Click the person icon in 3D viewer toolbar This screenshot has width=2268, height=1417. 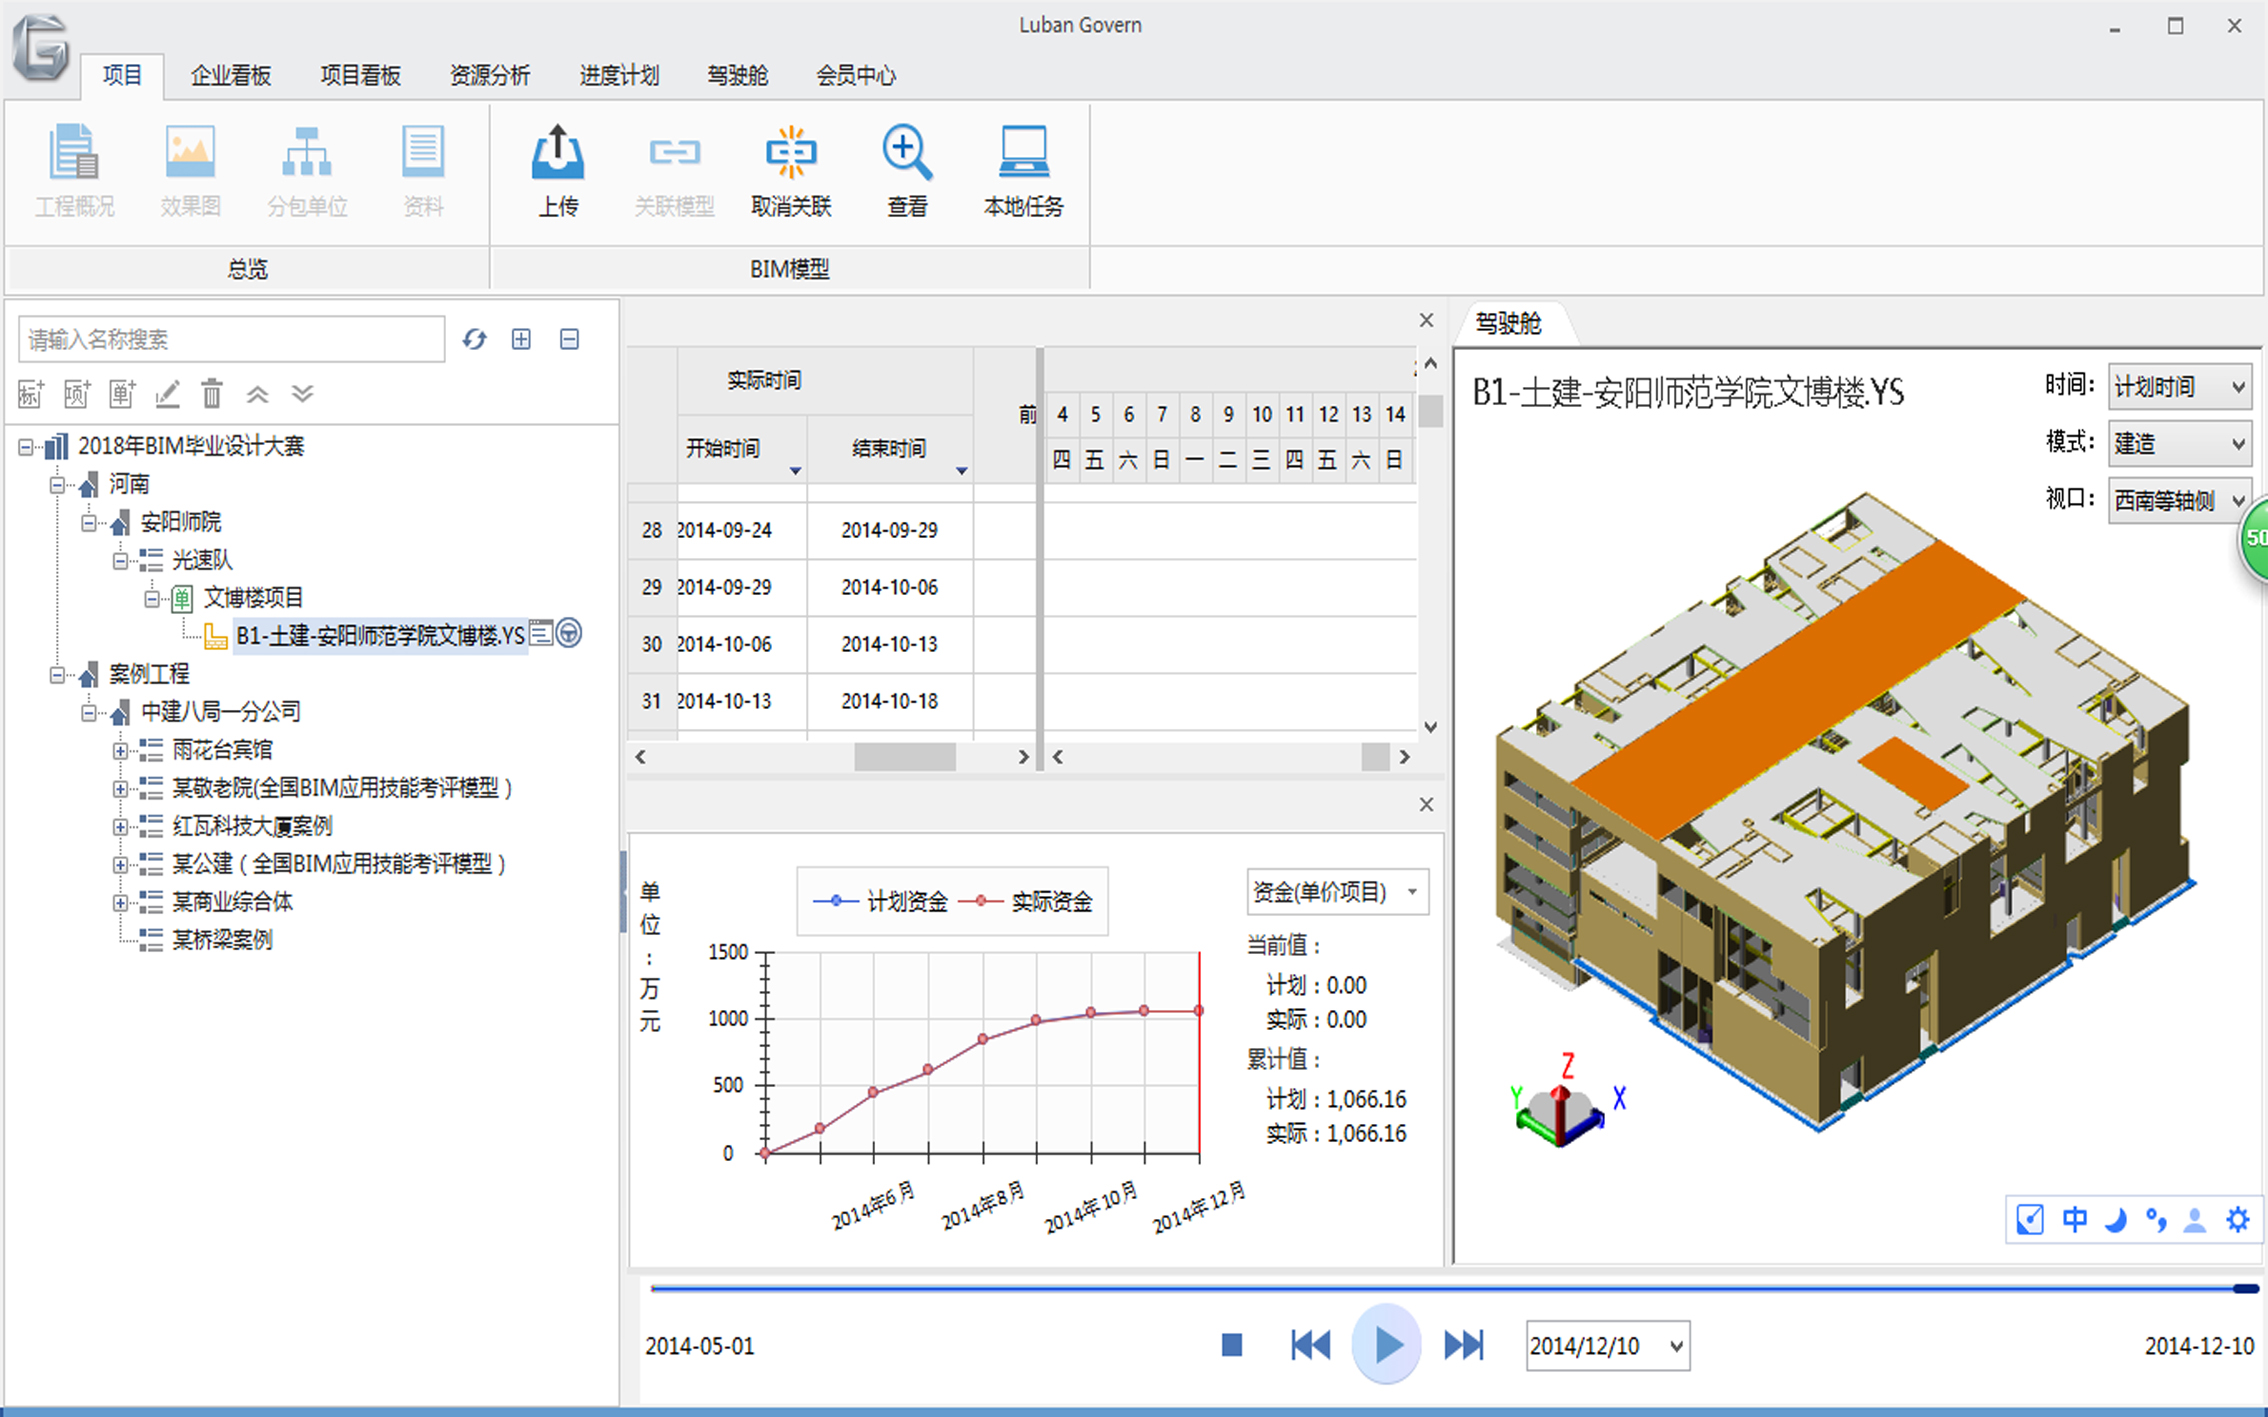(2195, 1220)
